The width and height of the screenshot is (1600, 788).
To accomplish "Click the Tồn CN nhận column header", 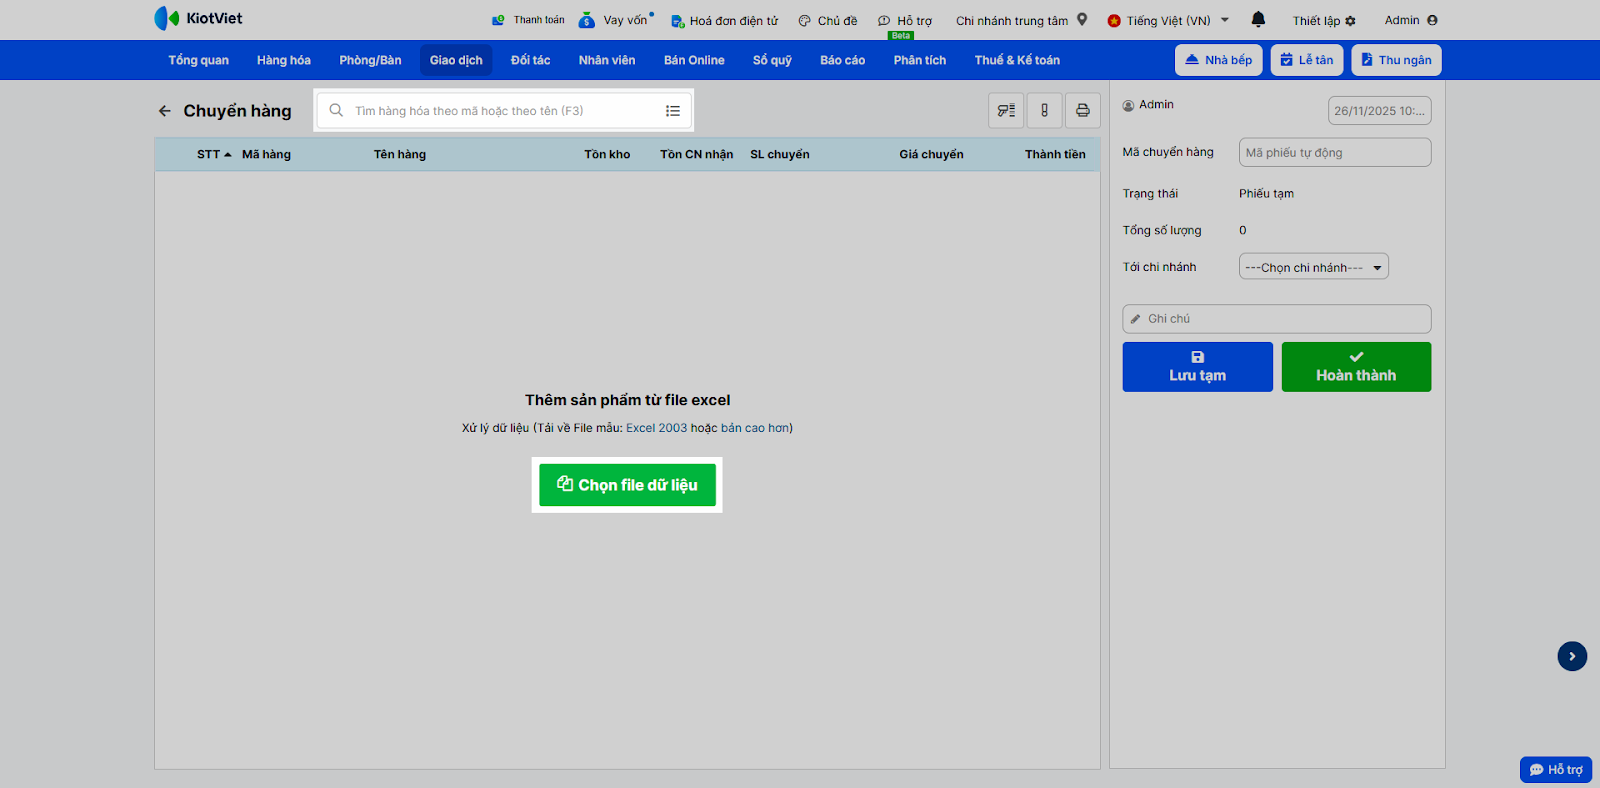I will click(x=697, y=154).
